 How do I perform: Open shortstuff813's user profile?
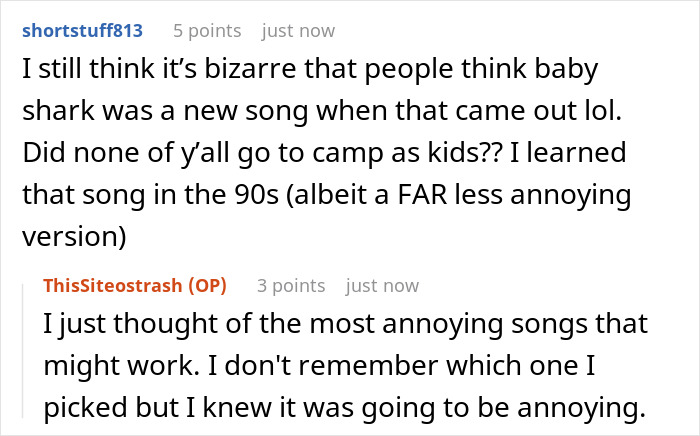(82, 31)
